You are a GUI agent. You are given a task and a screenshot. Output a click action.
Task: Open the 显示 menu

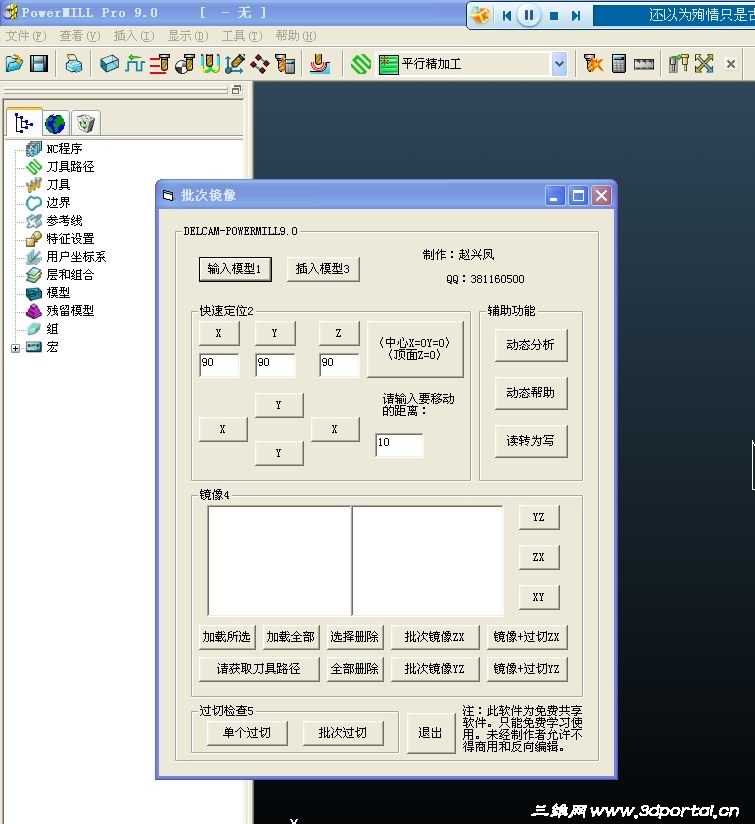188,36
